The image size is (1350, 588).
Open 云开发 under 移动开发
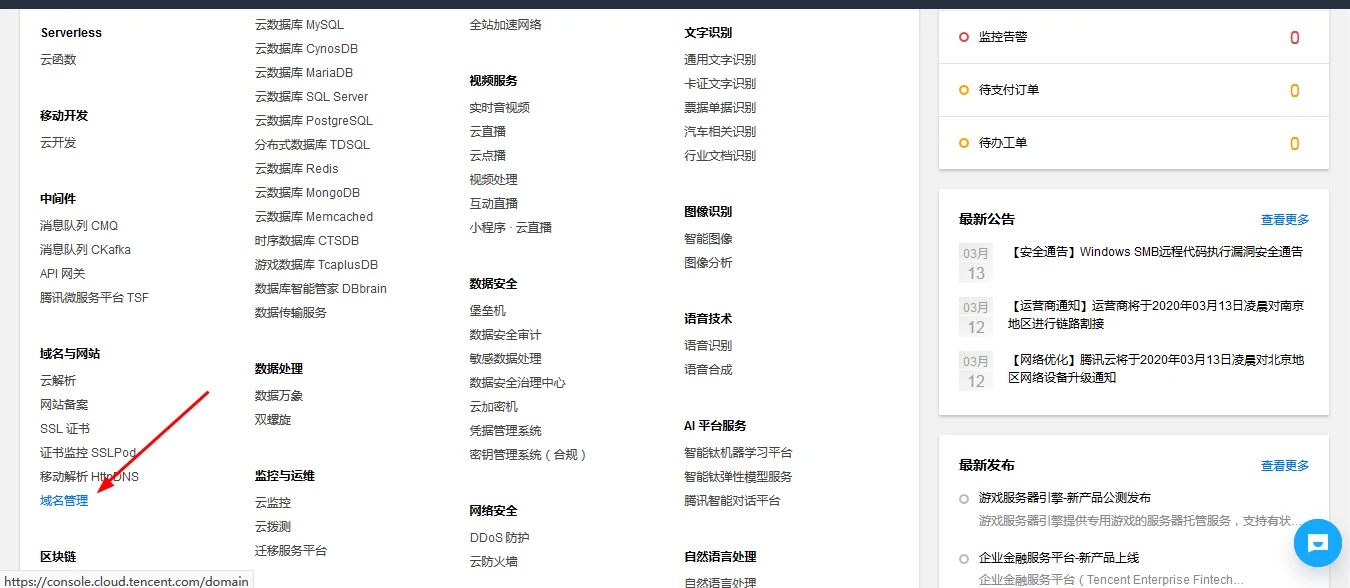click(x=58, y=143)
